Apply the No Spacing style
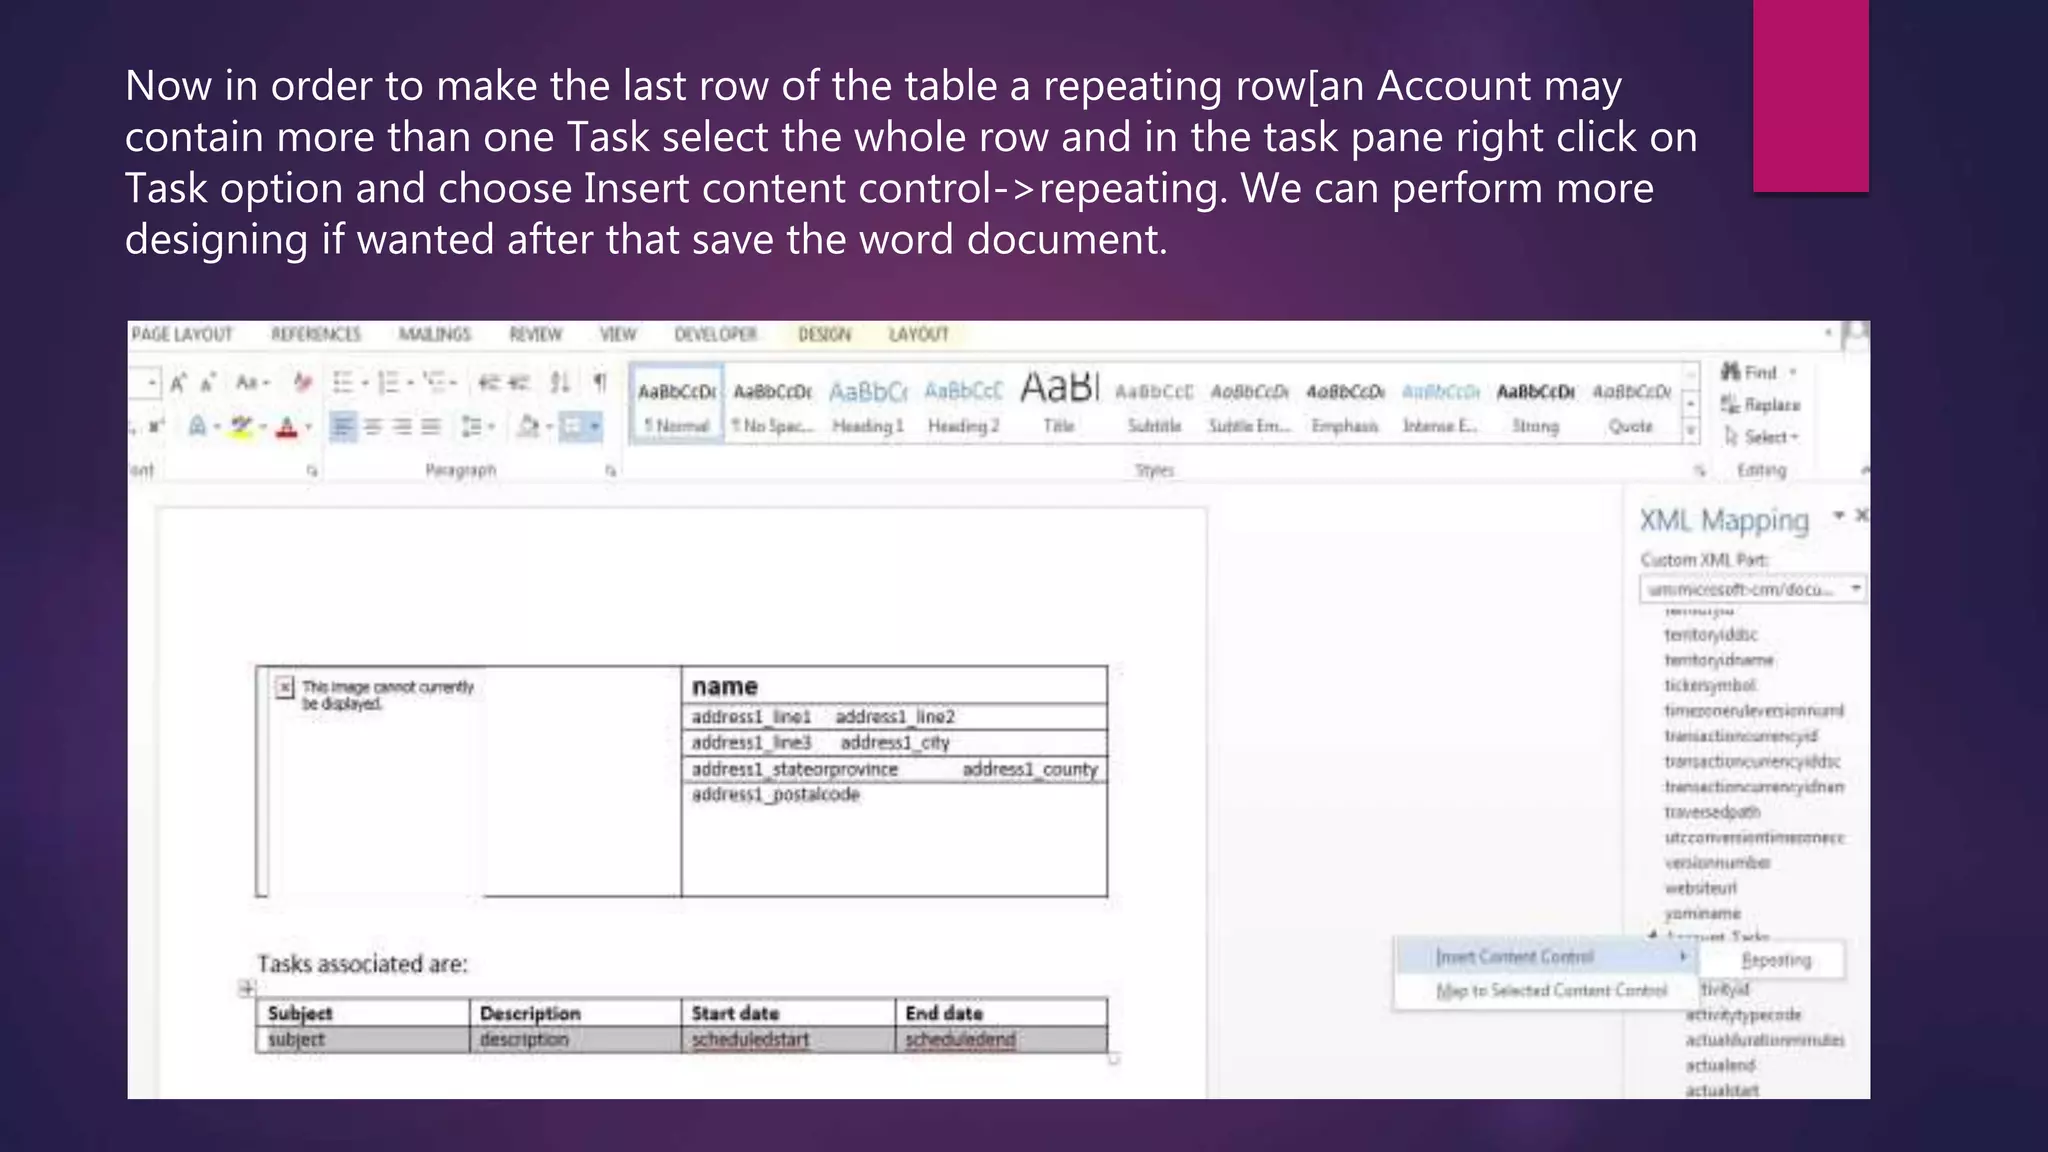Viewport: 2048px width, 1152px height. pyautogui.click(x=772, y=405)
